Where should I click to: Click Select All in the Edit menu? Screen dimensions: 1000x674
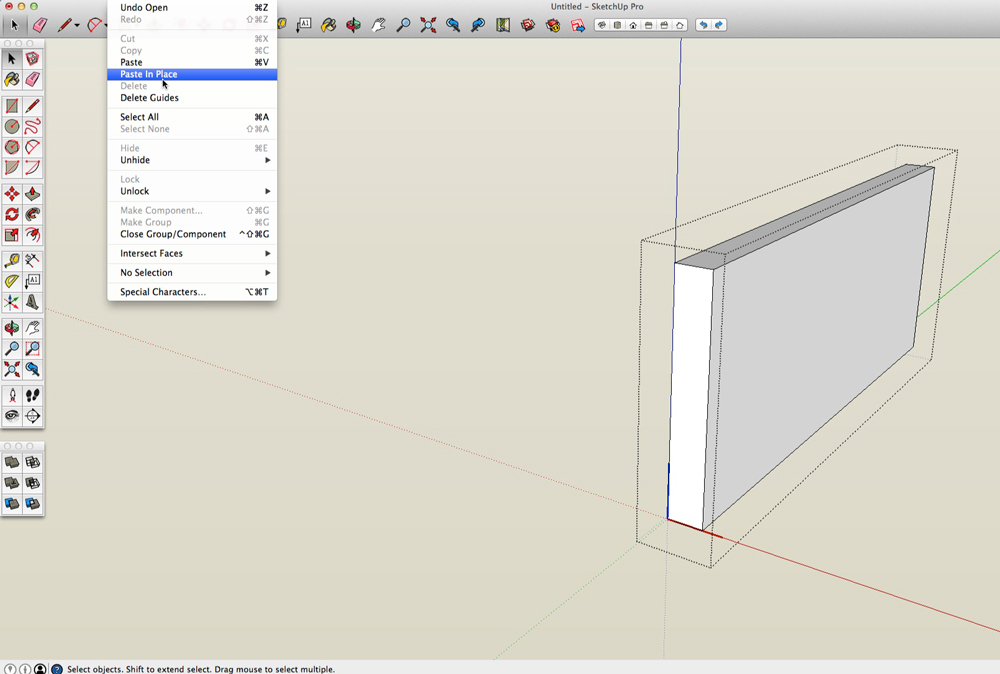click(139, 117)
